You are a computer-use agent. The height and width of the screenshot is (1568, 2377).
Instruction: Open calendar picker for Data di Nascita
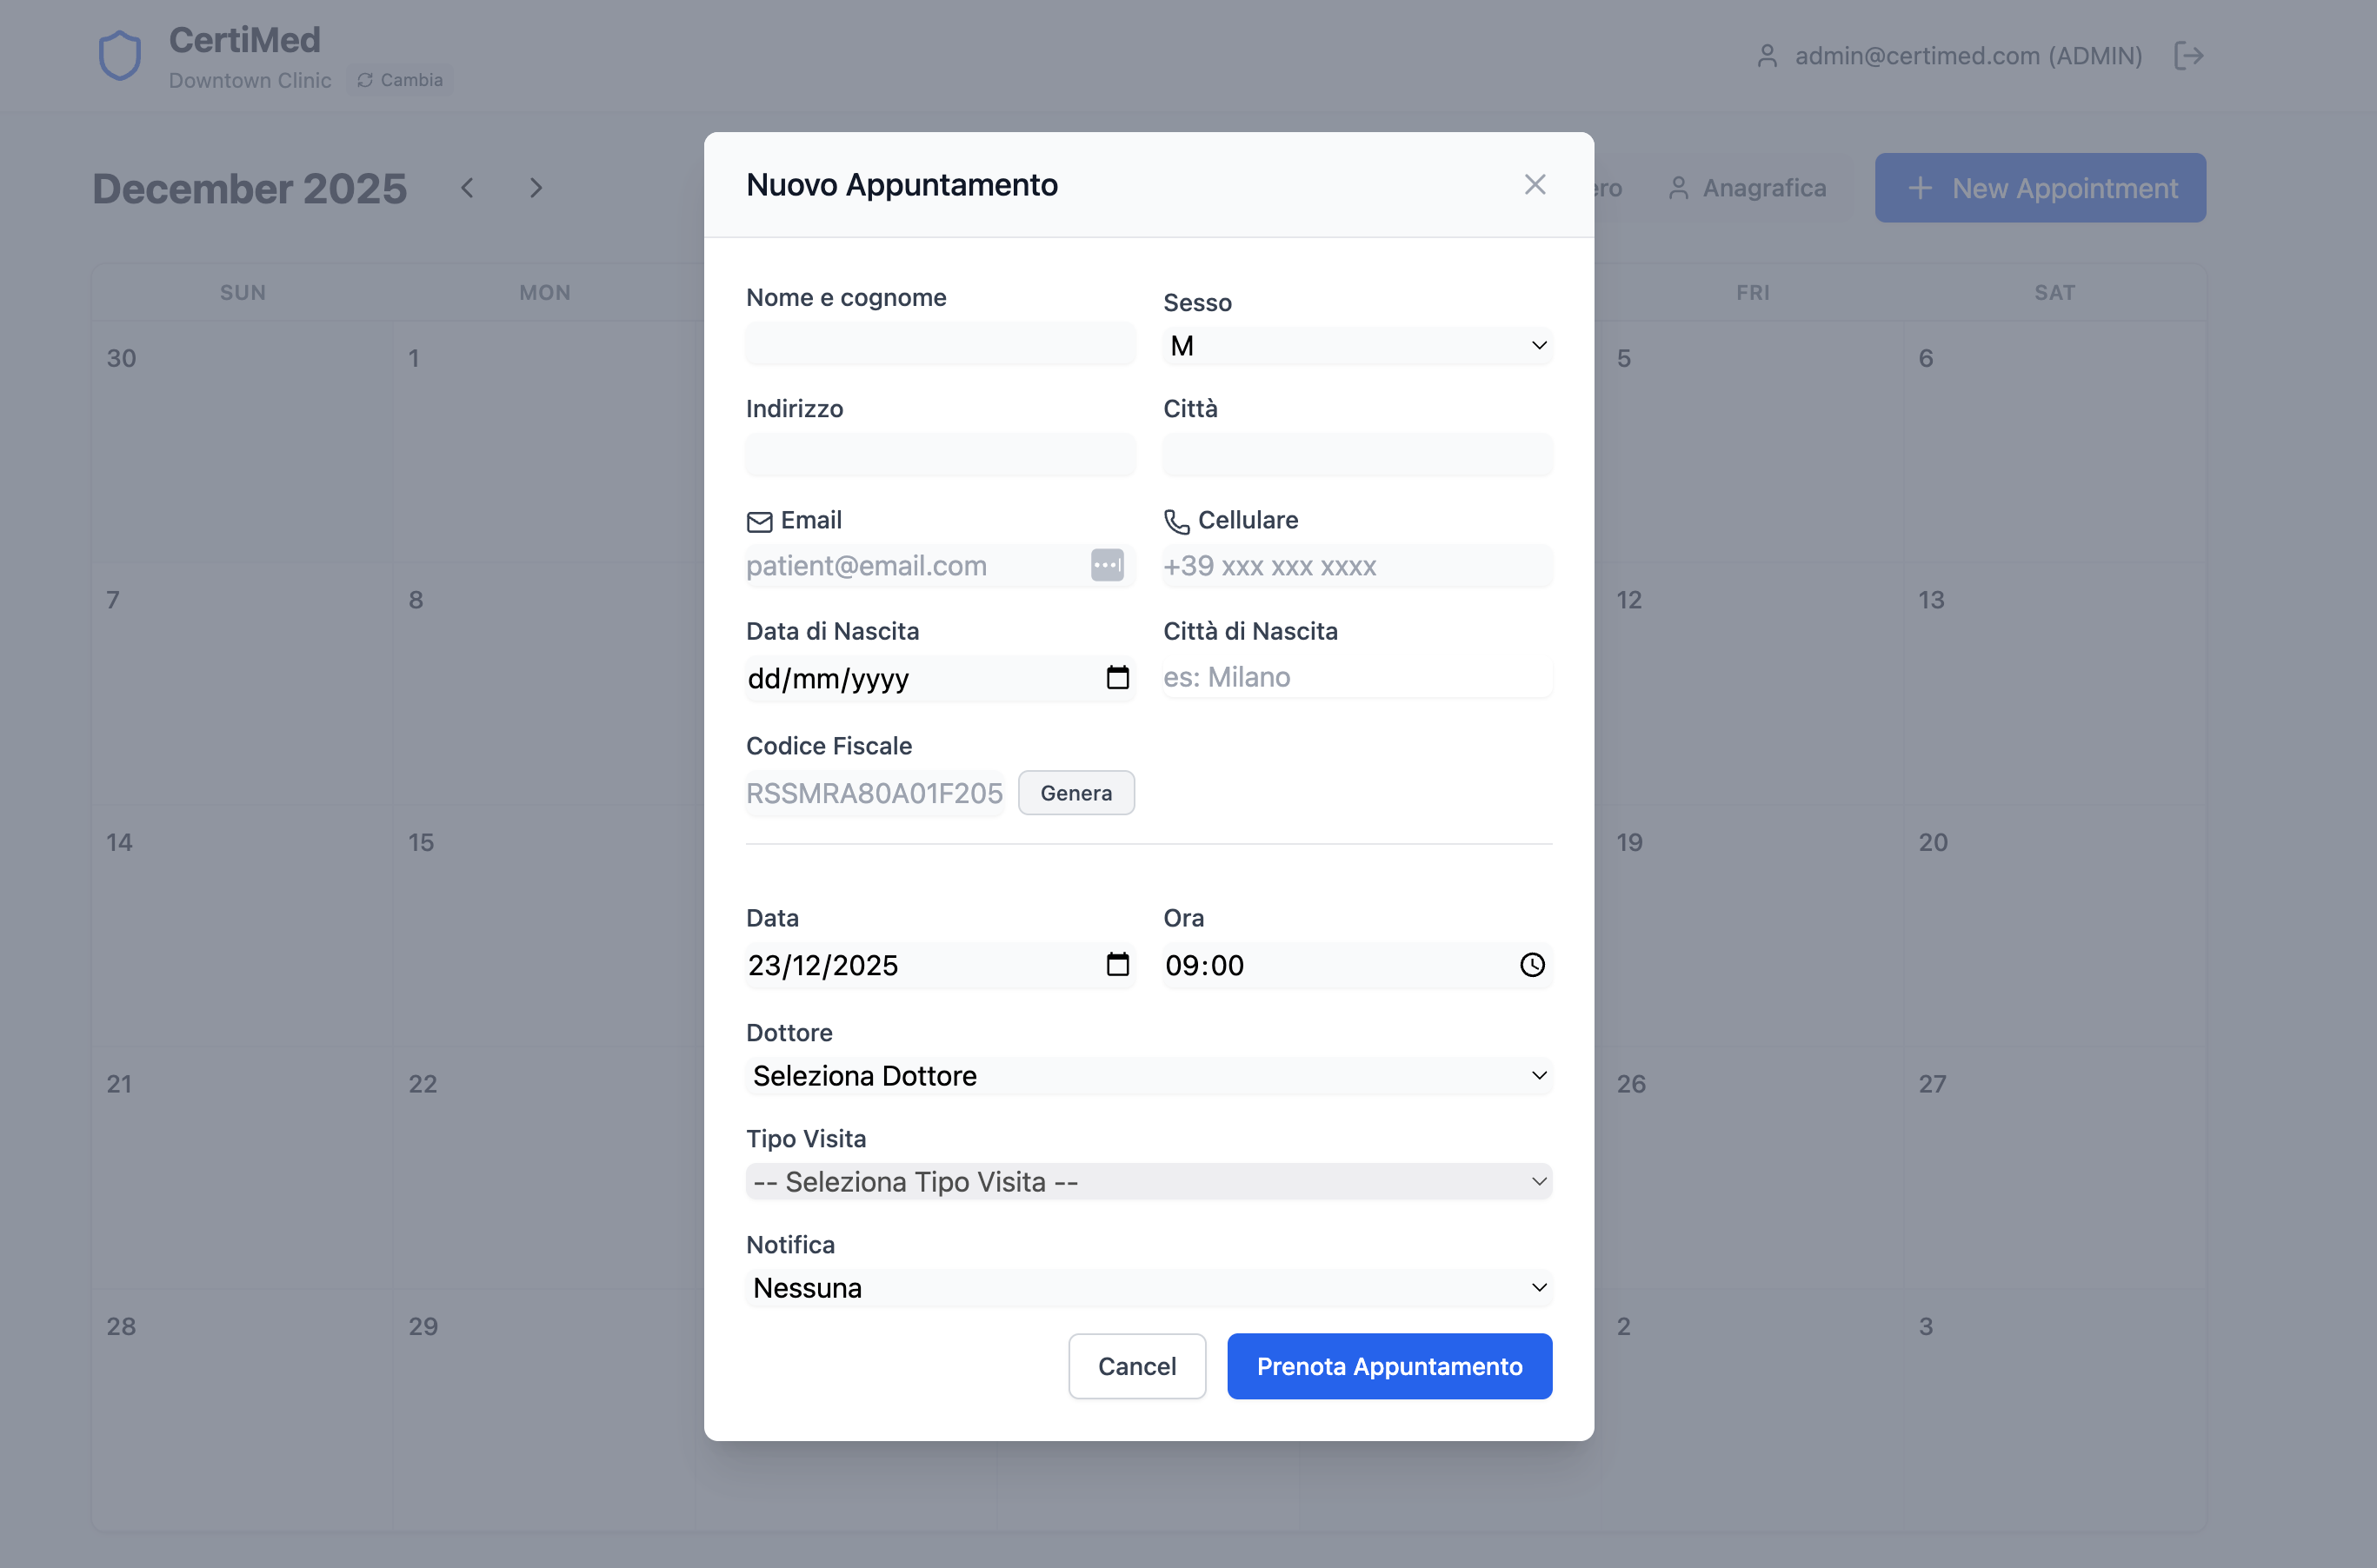click(x=1117, y=678)
